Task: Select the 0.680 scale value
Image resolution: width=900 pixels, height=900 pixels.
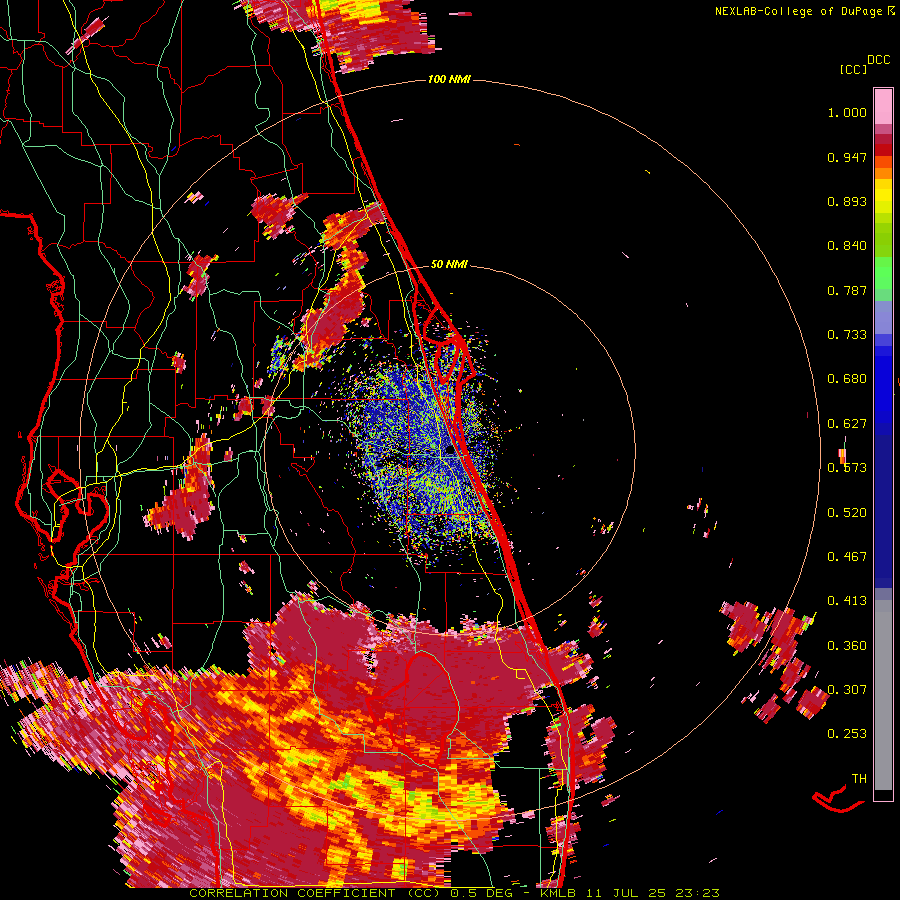Action: [x=847, y=379]
